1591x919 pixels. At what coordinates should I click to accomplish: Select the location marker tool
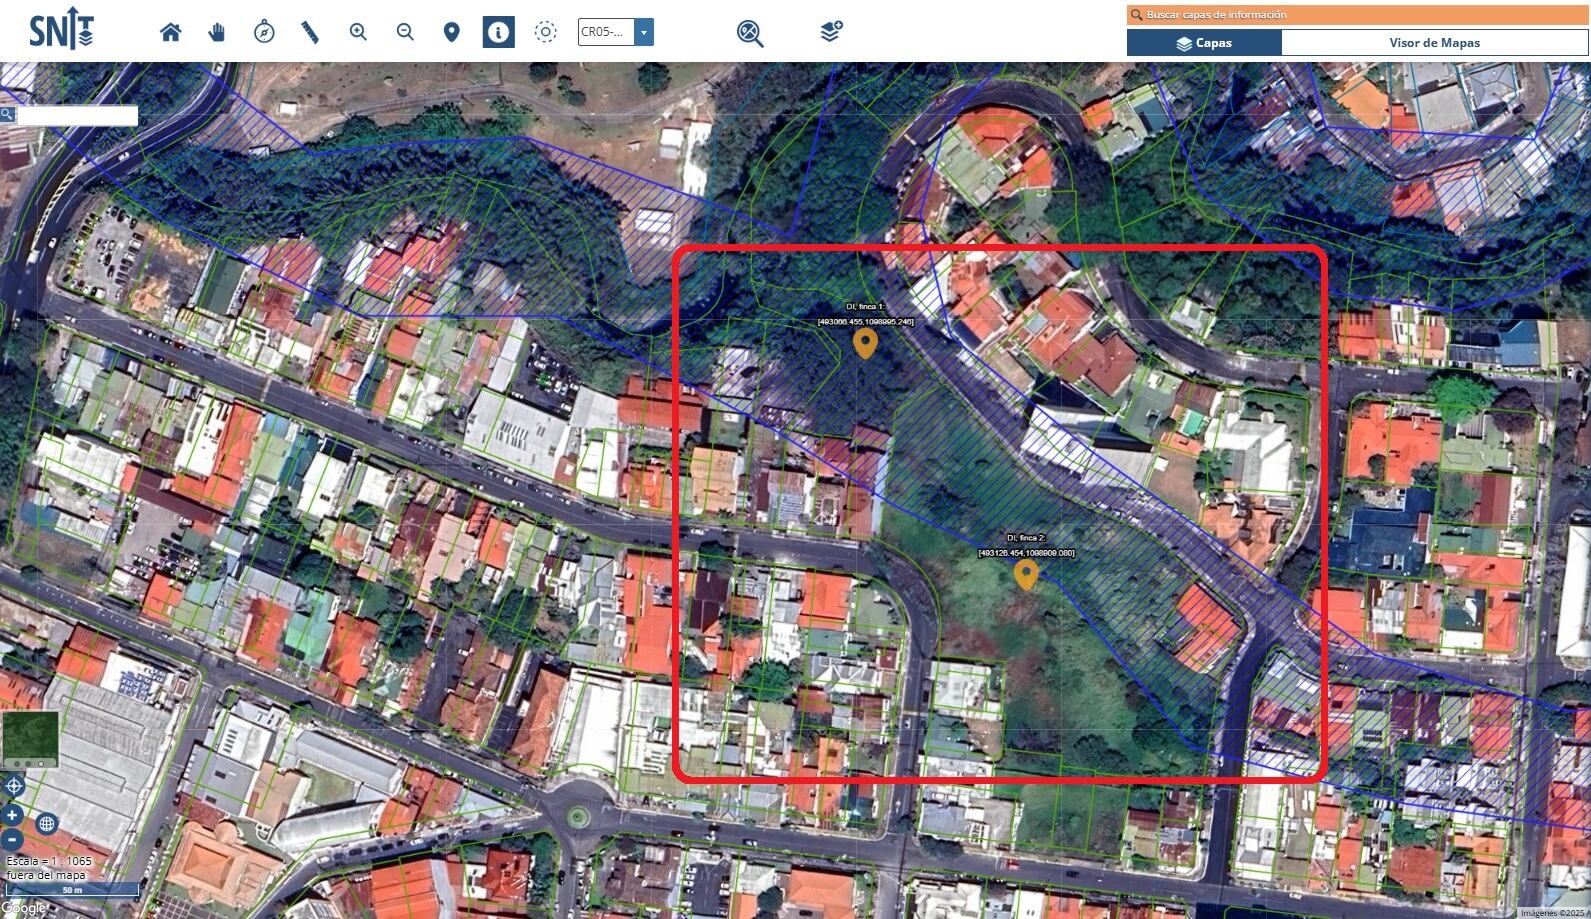pyautogui.click(x=451, y=32)
